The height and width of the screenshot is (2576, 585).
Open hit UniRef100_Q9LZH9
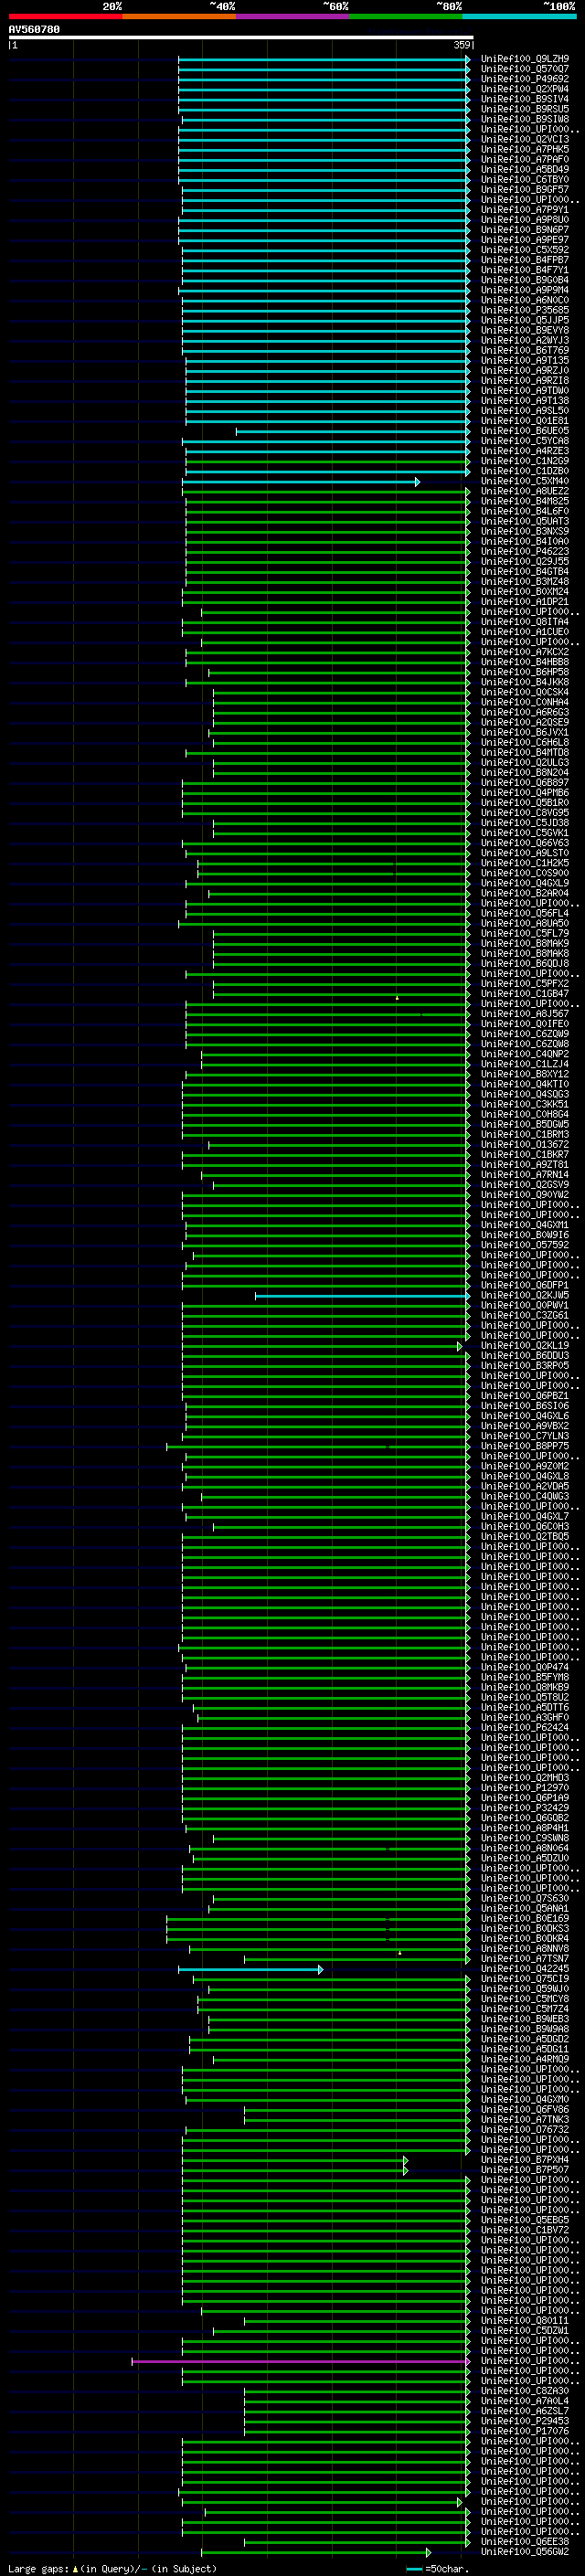(524, 59)
